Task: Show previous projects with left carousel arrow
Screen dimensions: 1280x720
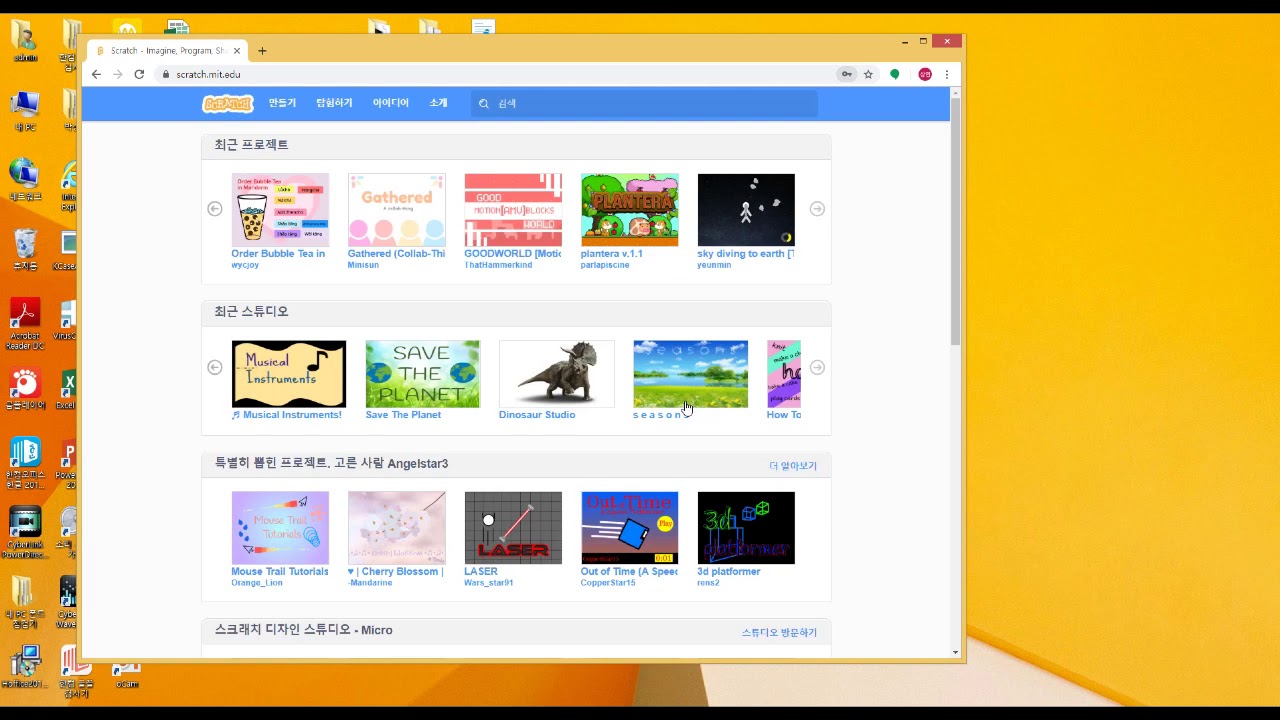Action: coord(214,209)
